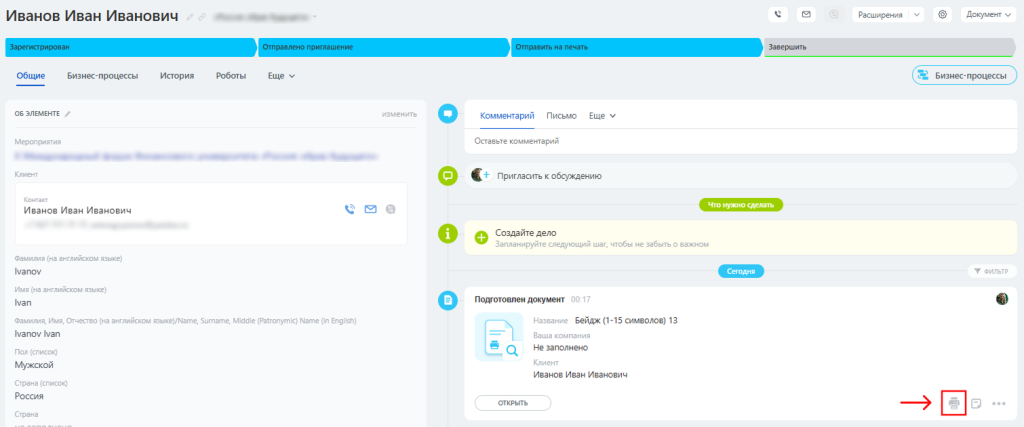
Task: Open contact Иванов Иван Иванович in Клиент card
Action: click(78, 211)
